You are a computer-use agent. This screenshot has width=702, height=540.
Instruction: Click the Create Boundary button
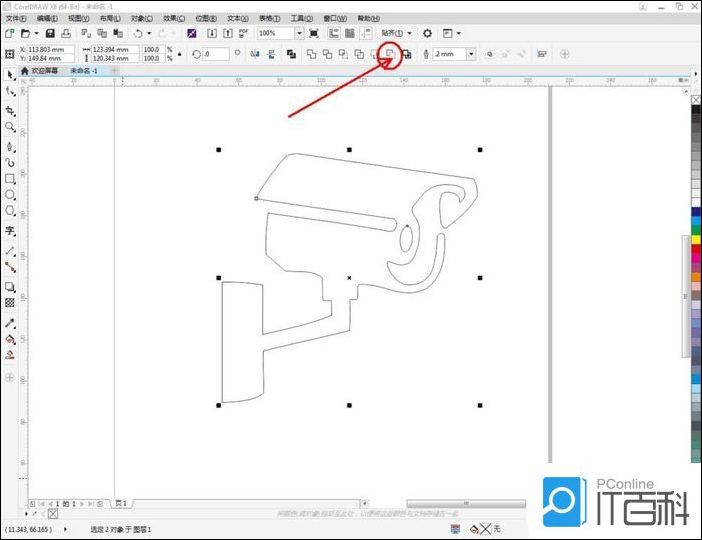407,54
